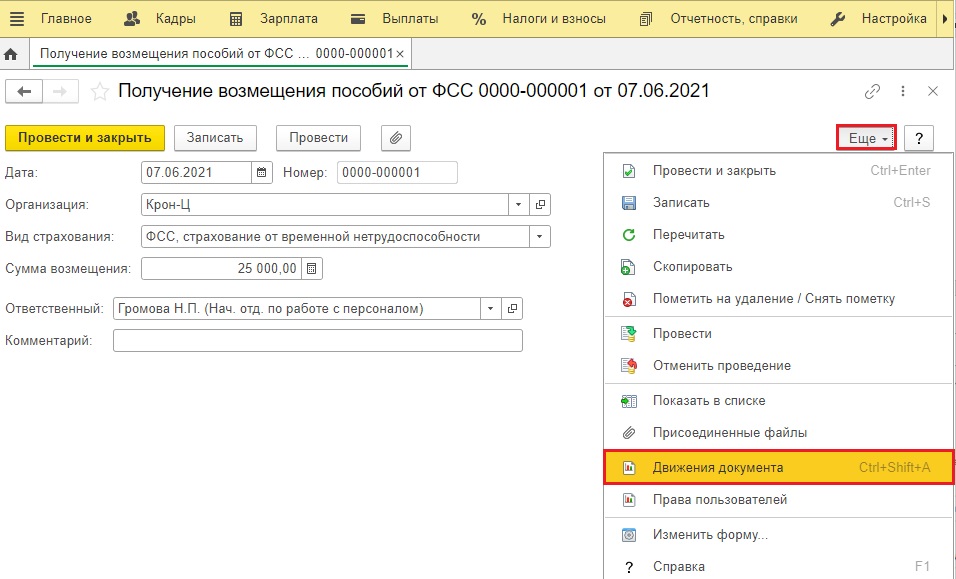Viewport: 956px width, 579px height.
Task: Open the Организация field's open-form button
Action: (x=540, y=205)
